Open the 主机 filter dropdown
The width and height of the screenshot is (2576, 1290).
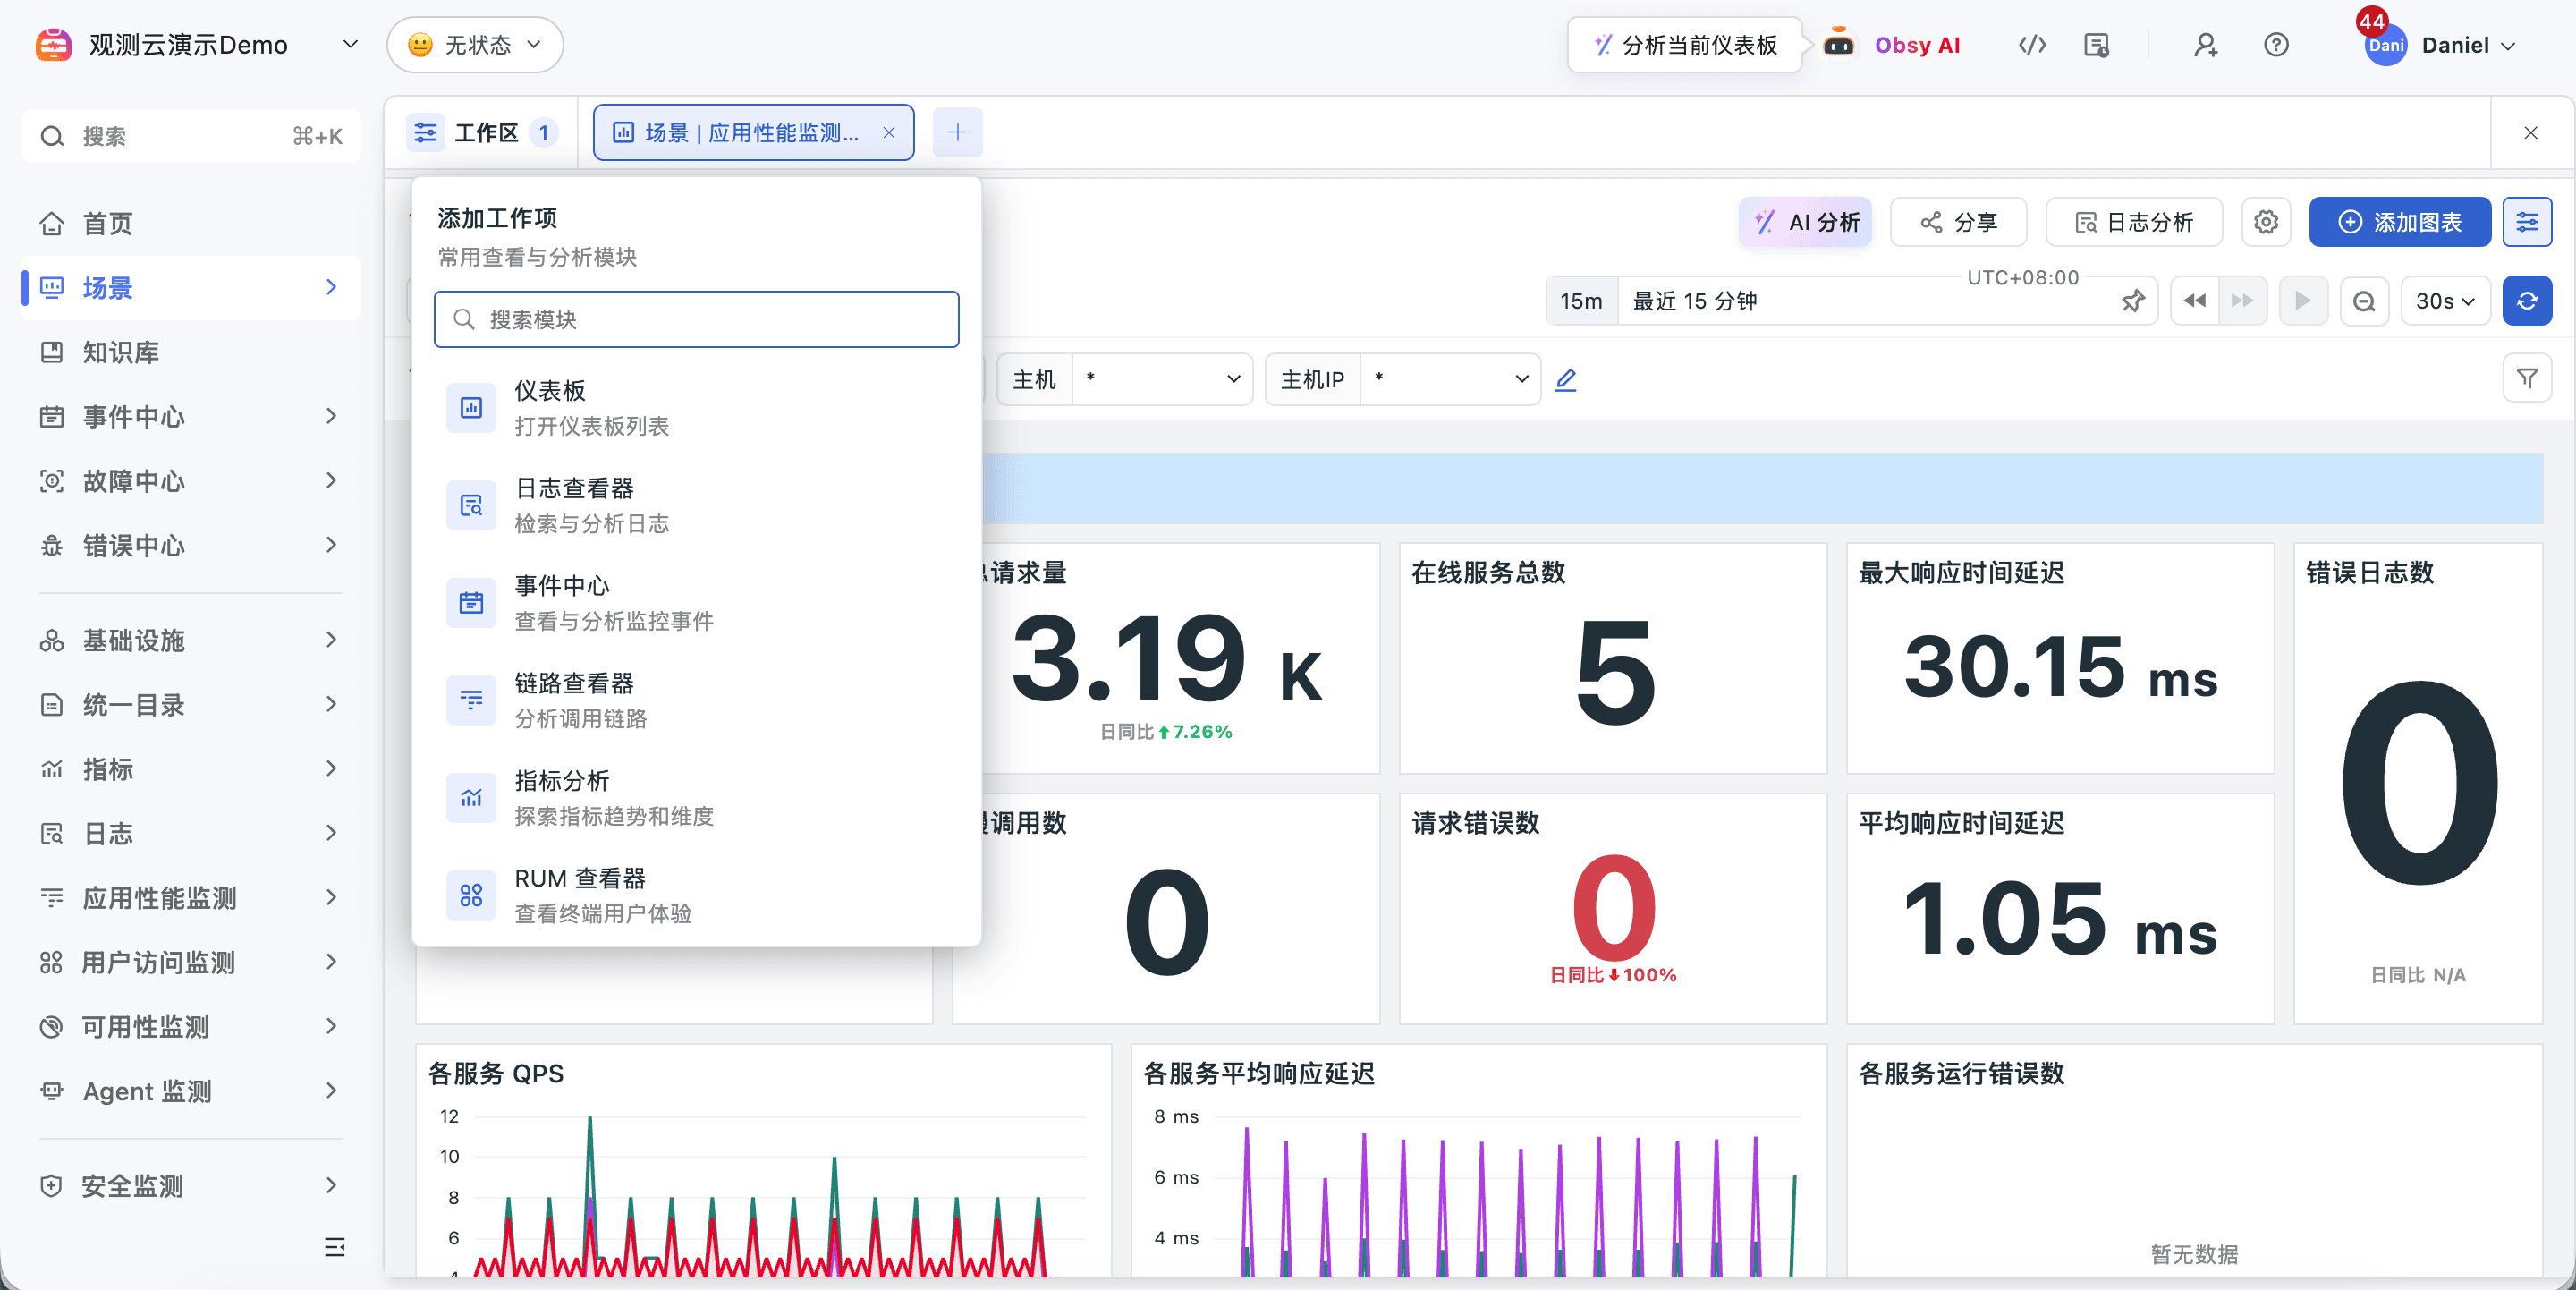coord(1162,379)
